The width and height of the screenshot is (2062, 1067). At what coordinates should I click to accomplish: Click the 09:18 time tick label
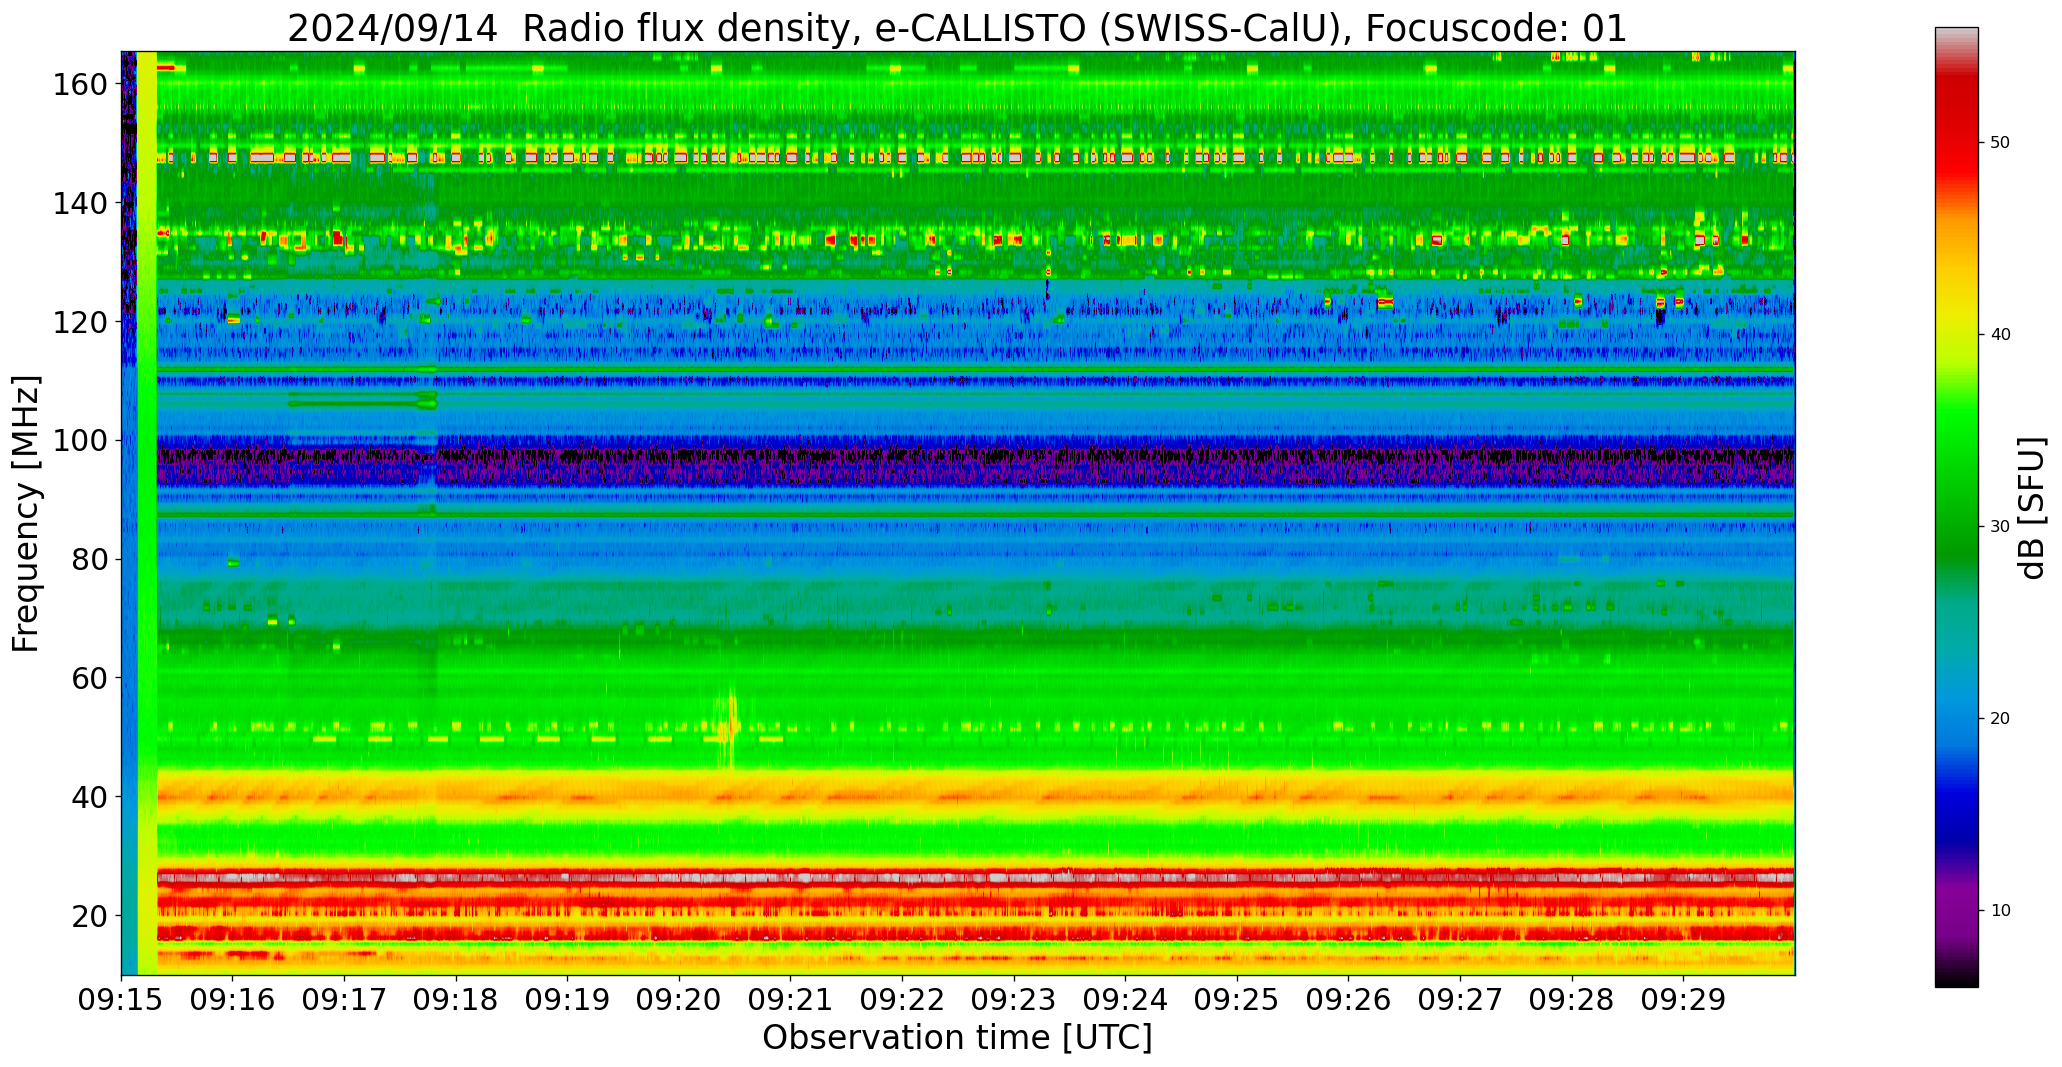tap(456, 1000)
